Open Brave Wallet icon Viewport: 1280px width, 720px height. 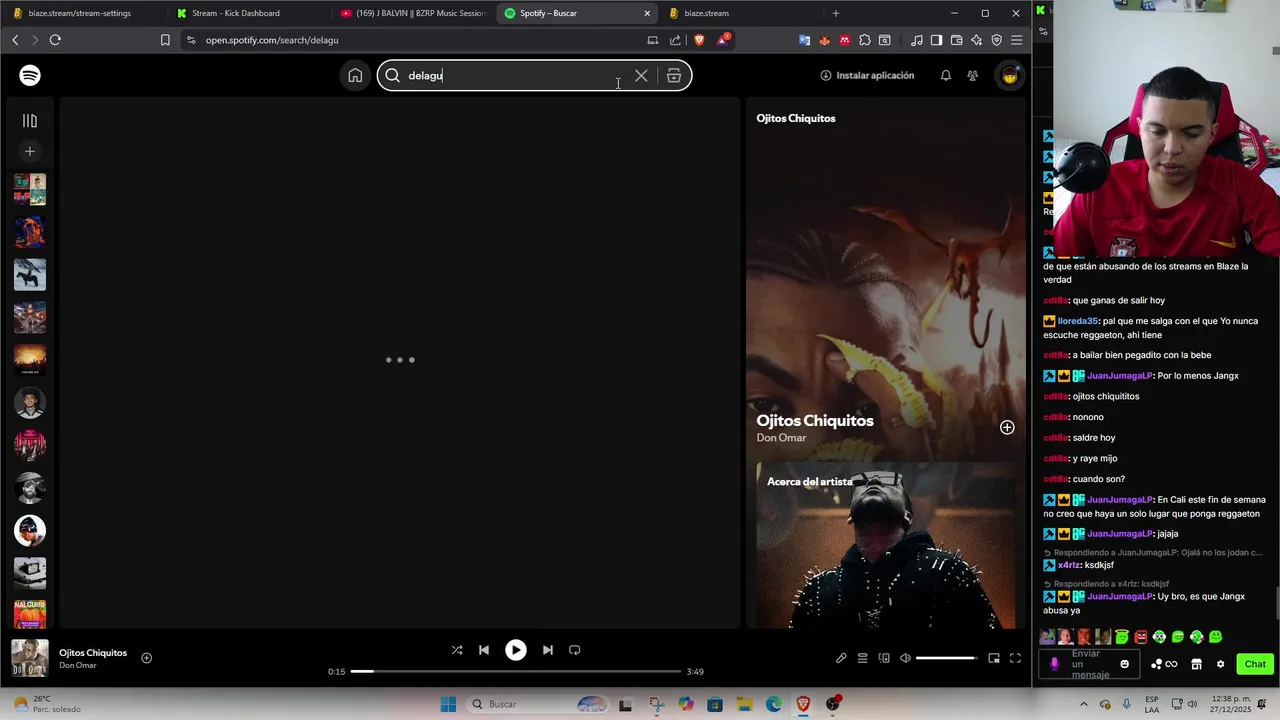pos(957,40)
